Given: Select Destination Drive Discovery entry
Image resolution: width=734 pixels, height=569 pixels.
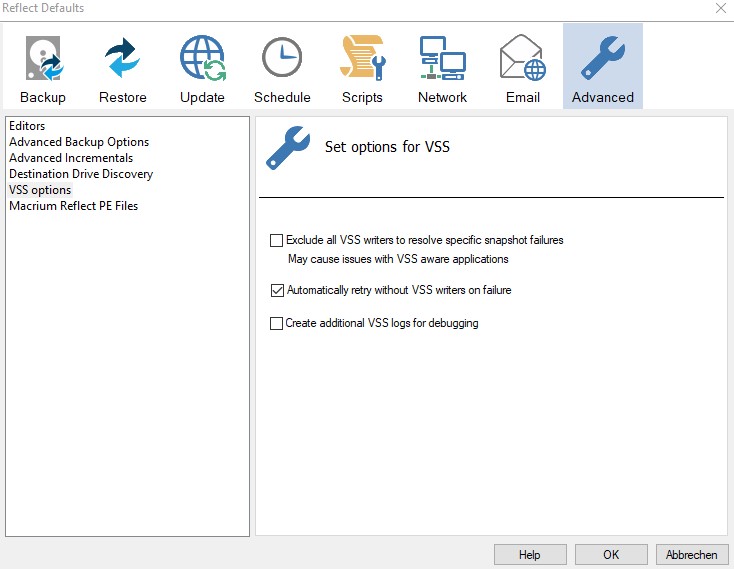Looking at the screenshot, I should (81, 174).
